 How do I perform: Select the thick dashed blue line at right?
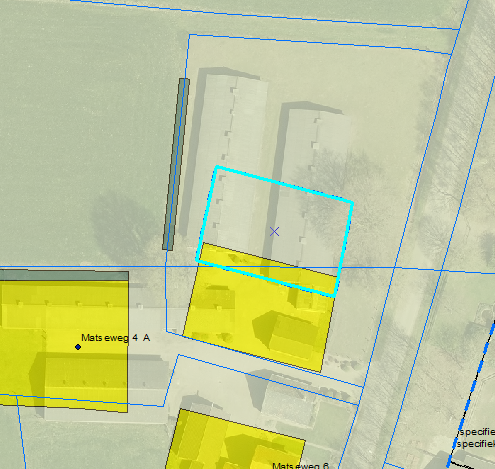(x=471, y=393)
